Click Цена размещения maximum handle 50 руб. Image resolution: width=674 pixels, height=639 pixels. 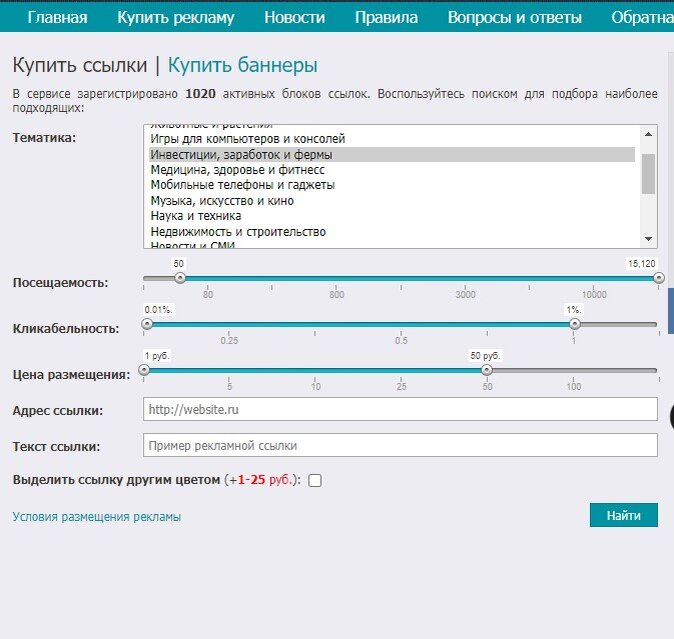(487, 370)
